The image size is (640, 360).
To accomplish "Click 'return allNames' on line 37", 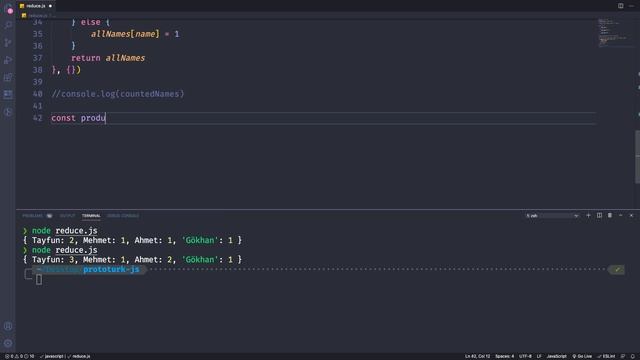I will pos(108,58).
